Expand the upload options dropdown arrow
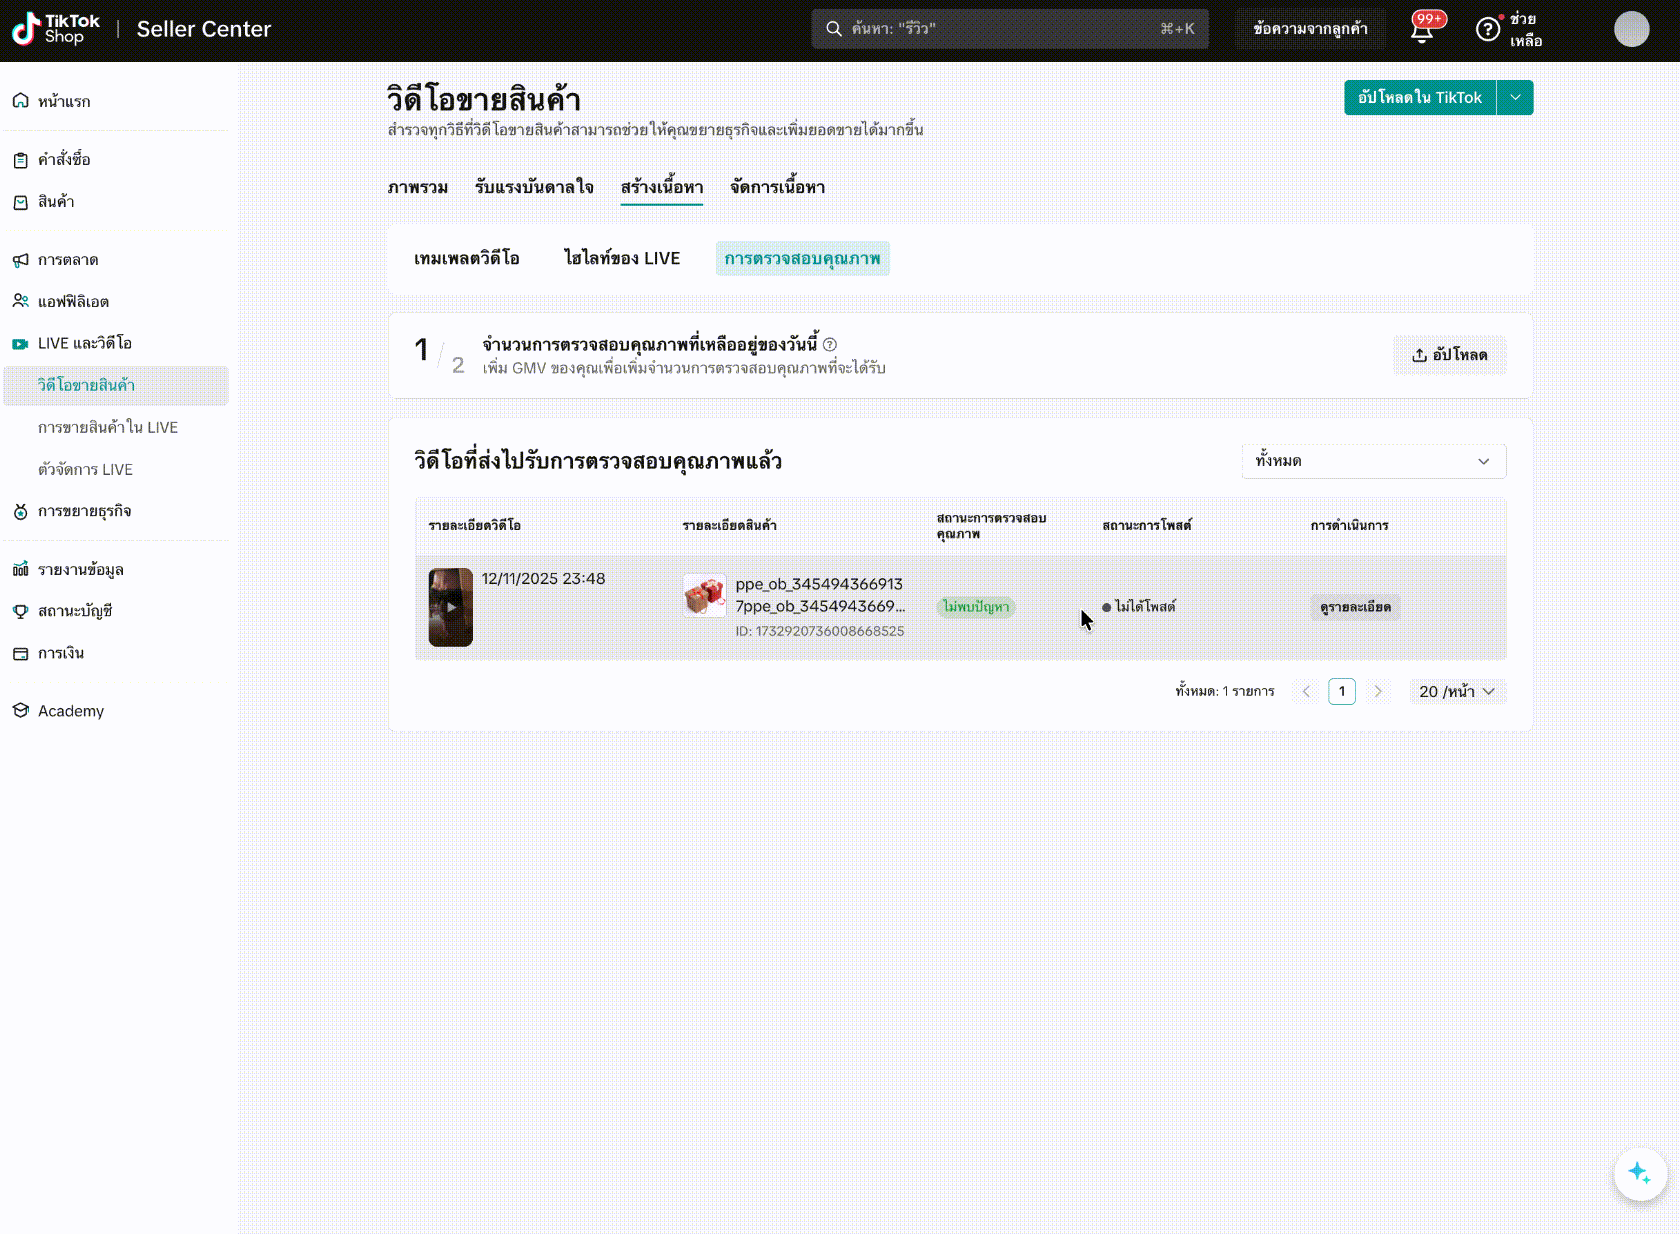Viewport: 1680px width, 1234px height. (1515, 98)
